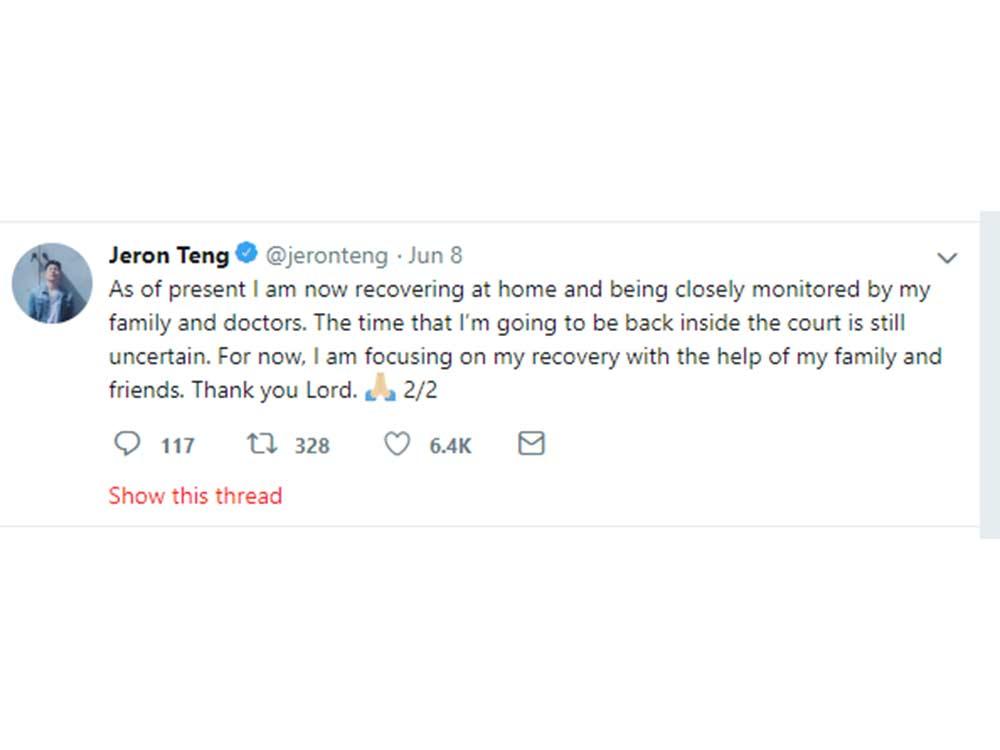
Task: Expand the conversation with Show this thread
Action: coord(195,495)
